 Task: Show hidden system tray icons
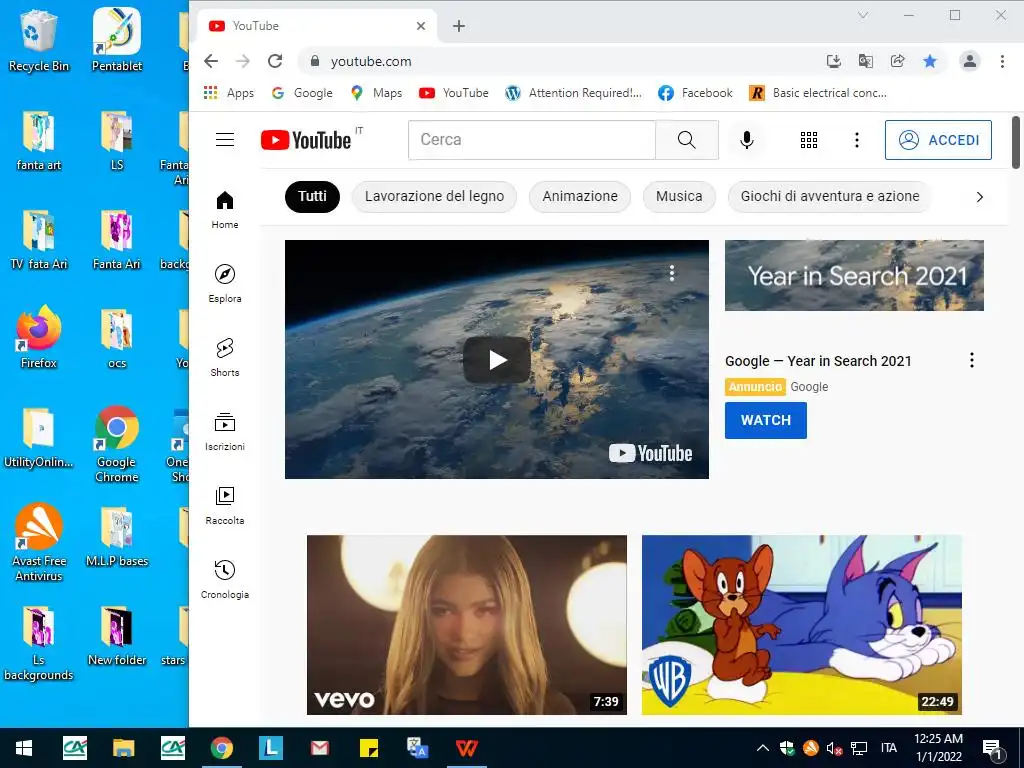(762, 748)
